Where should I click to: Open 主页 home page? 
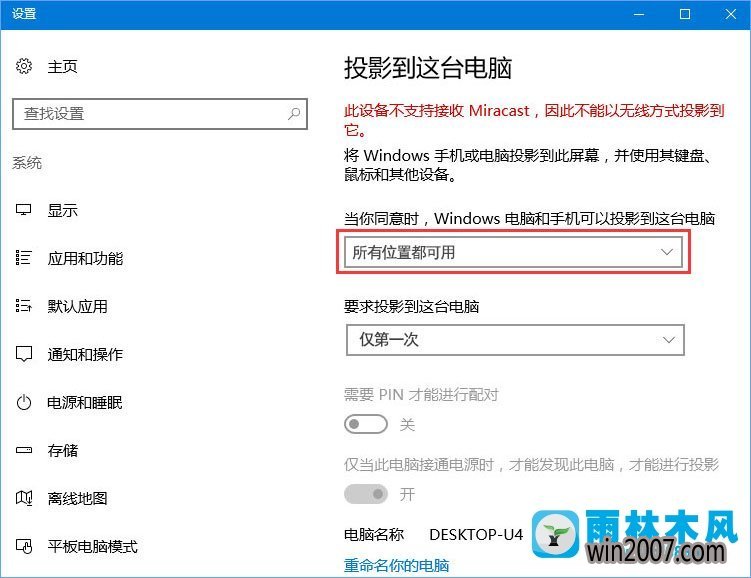coord(62,67)
